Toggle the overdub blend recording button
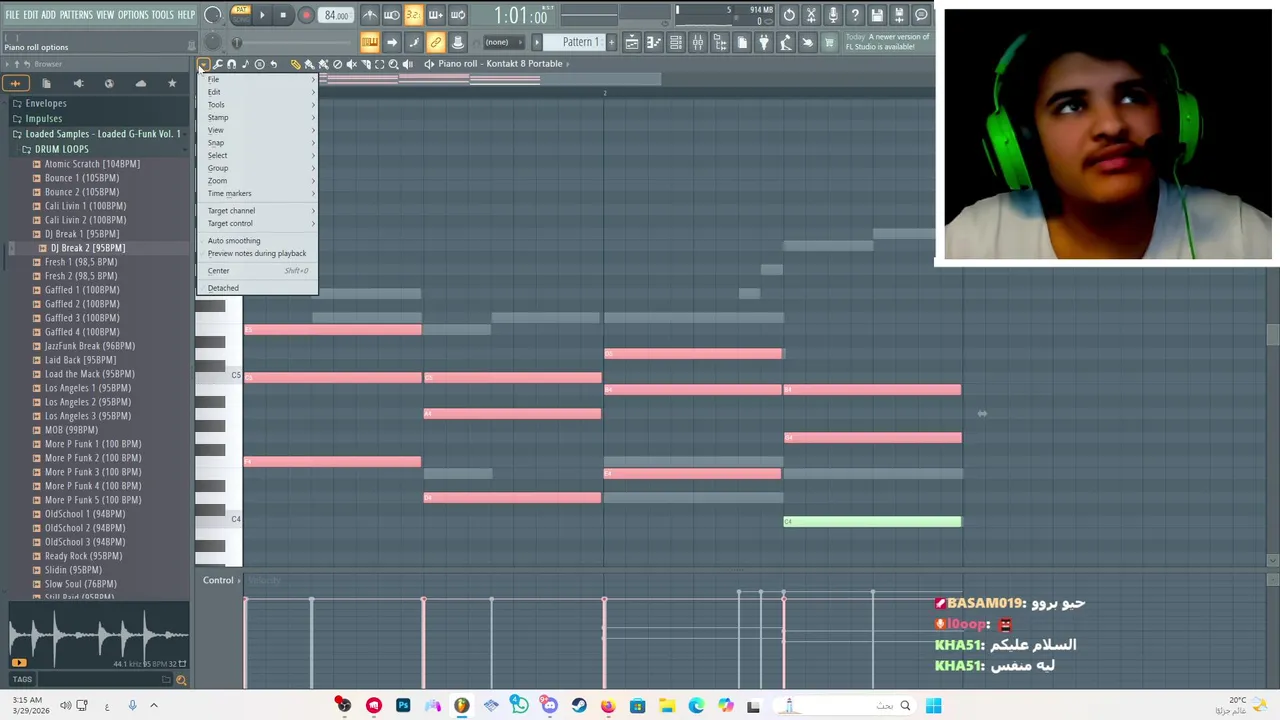The height and width of the screenshot is (720, 1280). click(435, 15)
